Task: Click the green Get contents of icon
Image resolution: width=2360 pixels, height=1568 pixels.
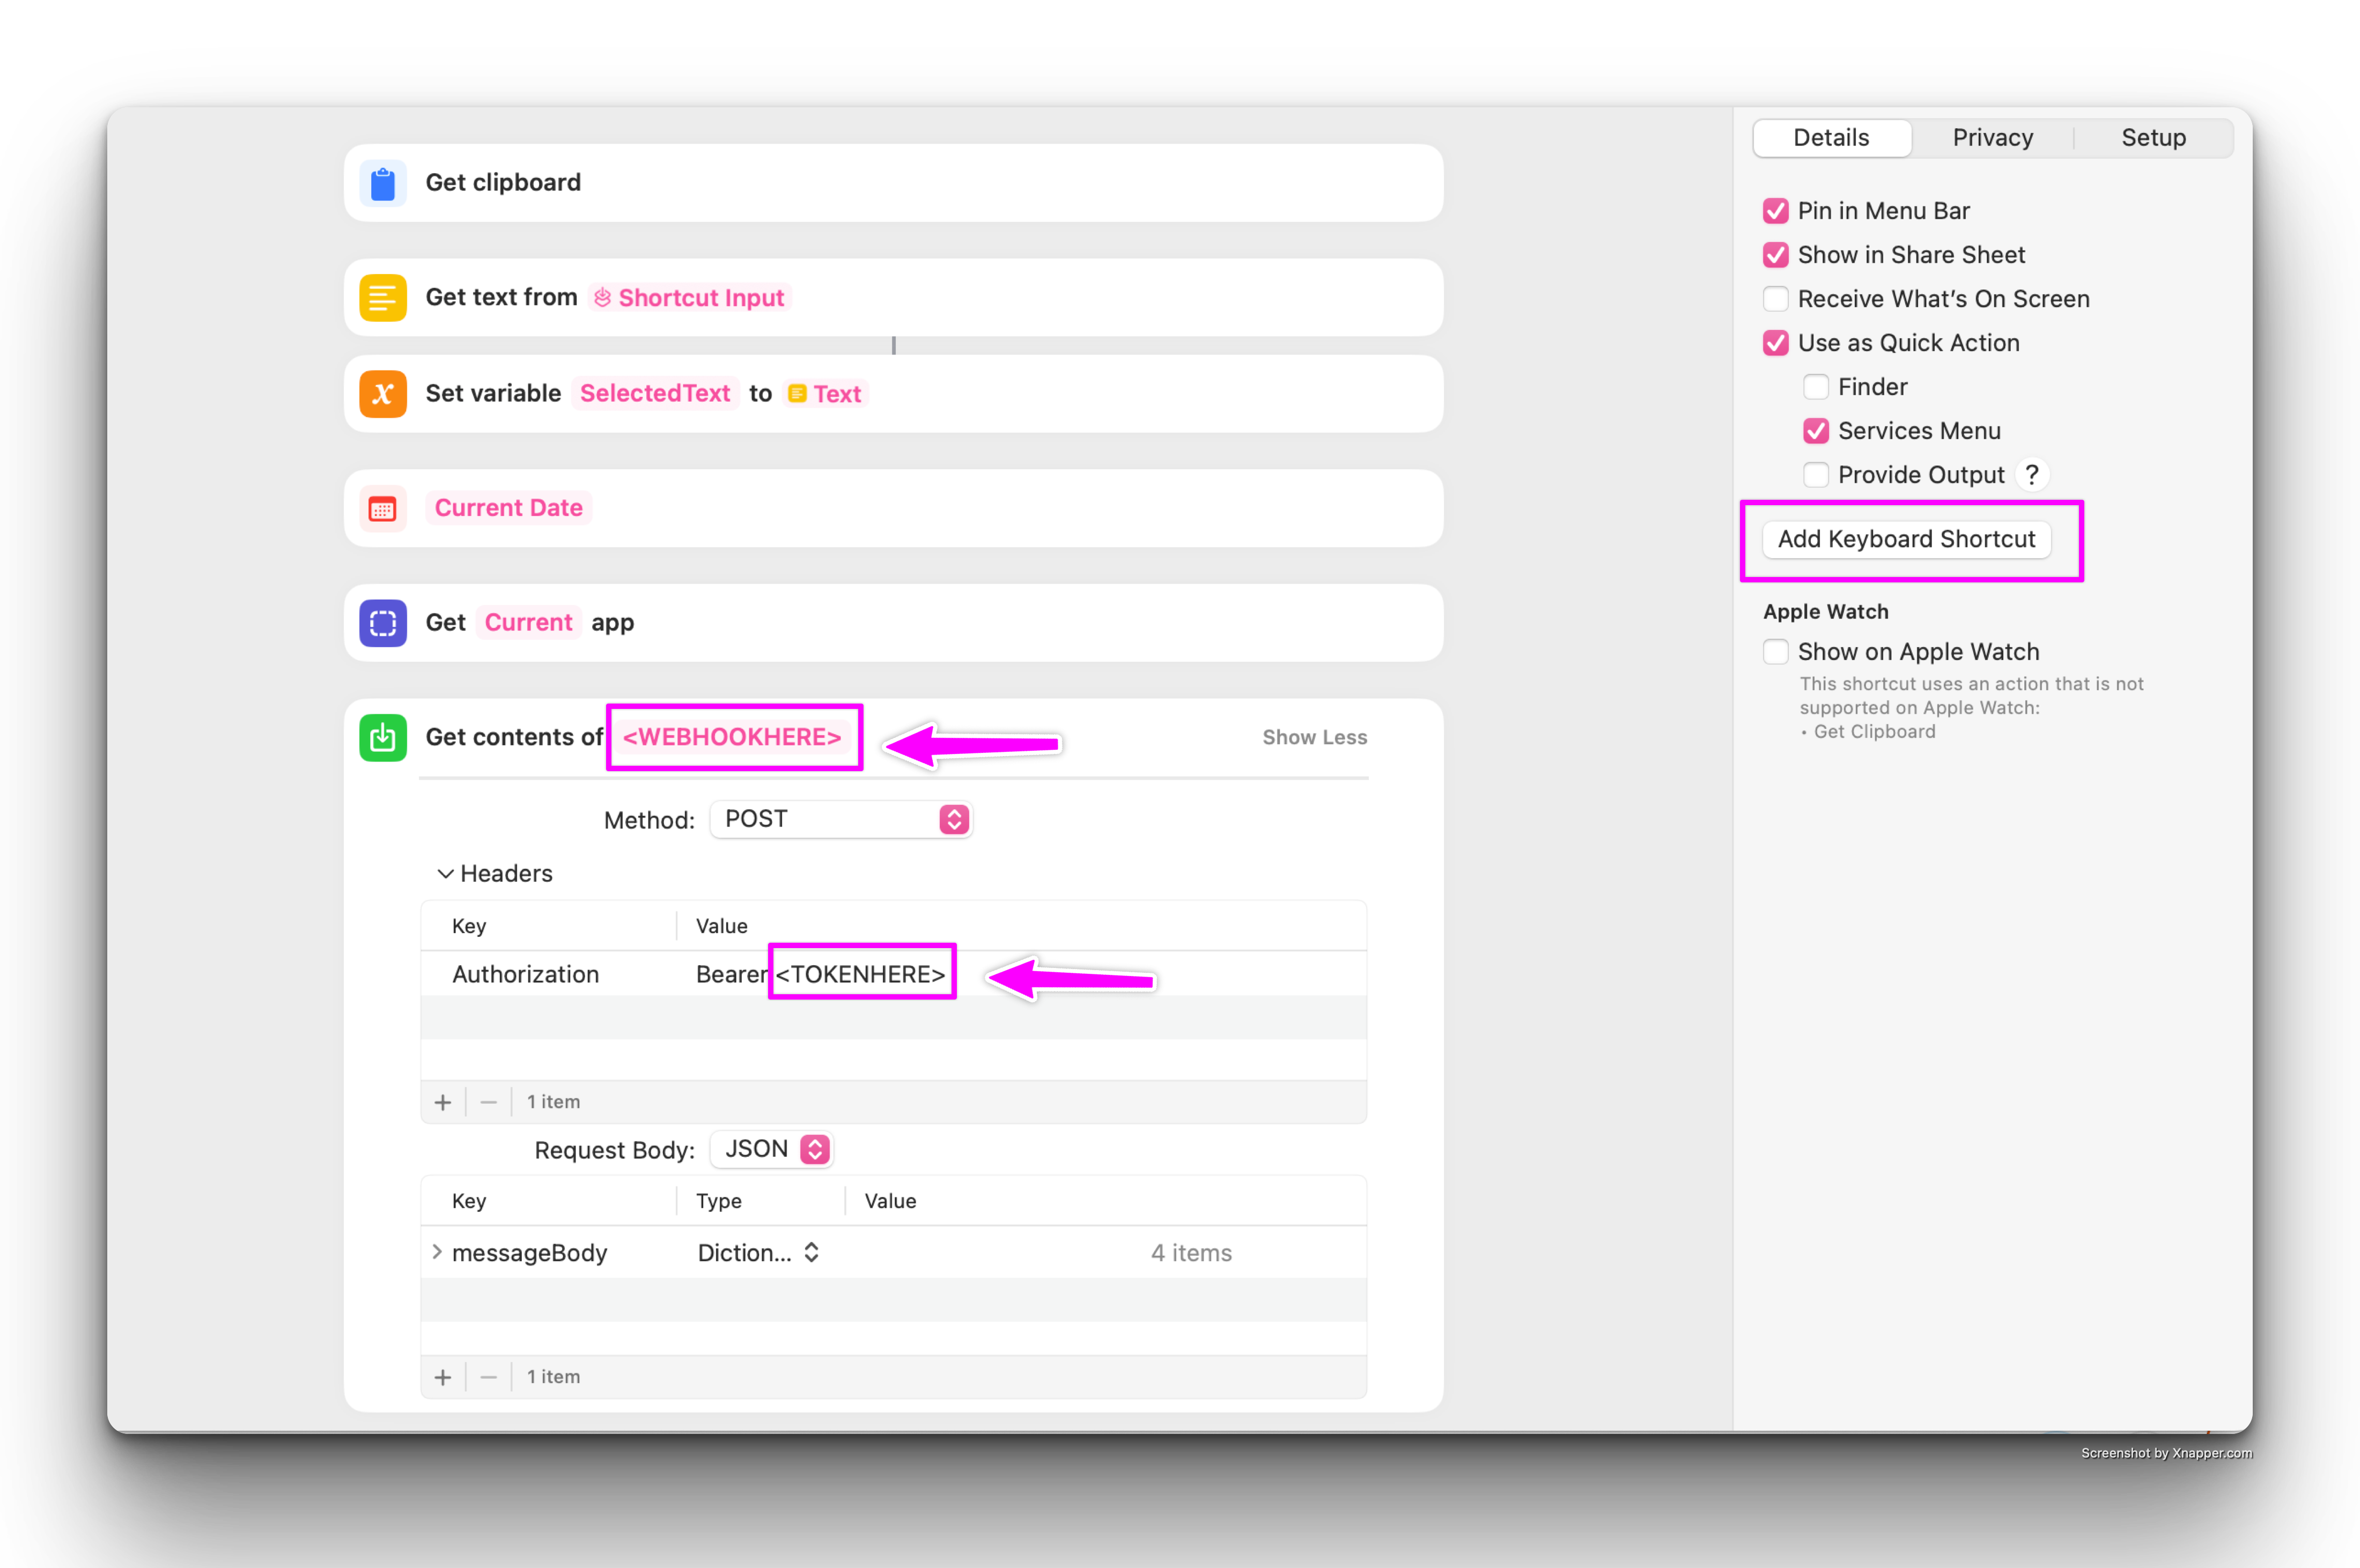Action: tap(383, 738)
